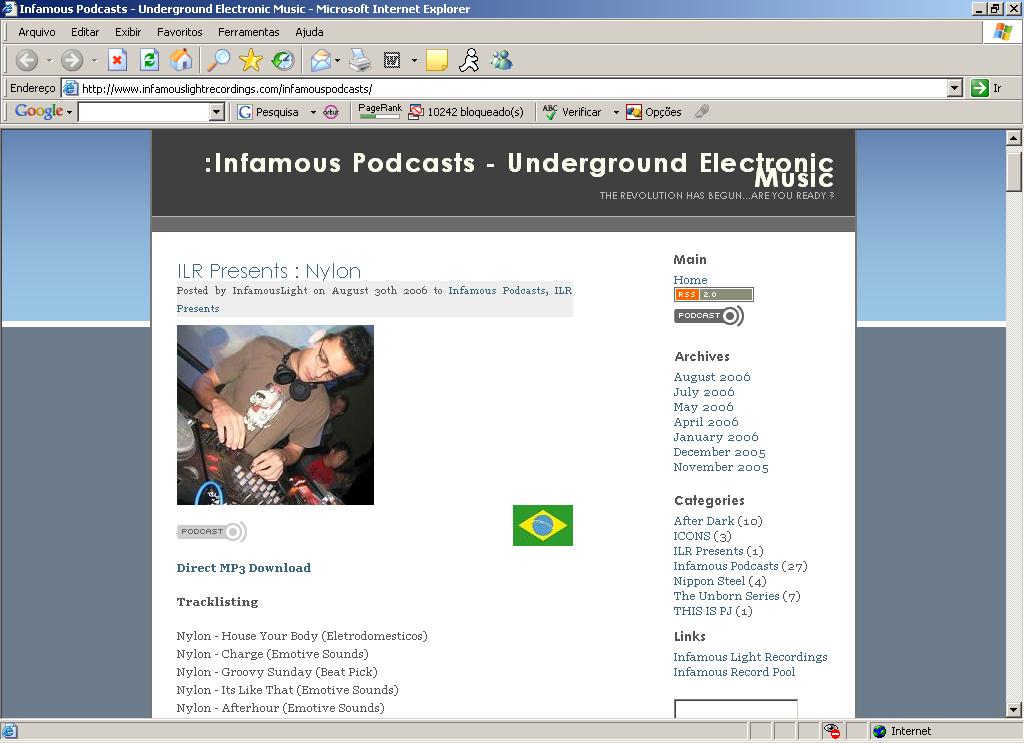Open Pesquisa search options dropdown arrow
1024x743 pixels.
coord(313,112)
